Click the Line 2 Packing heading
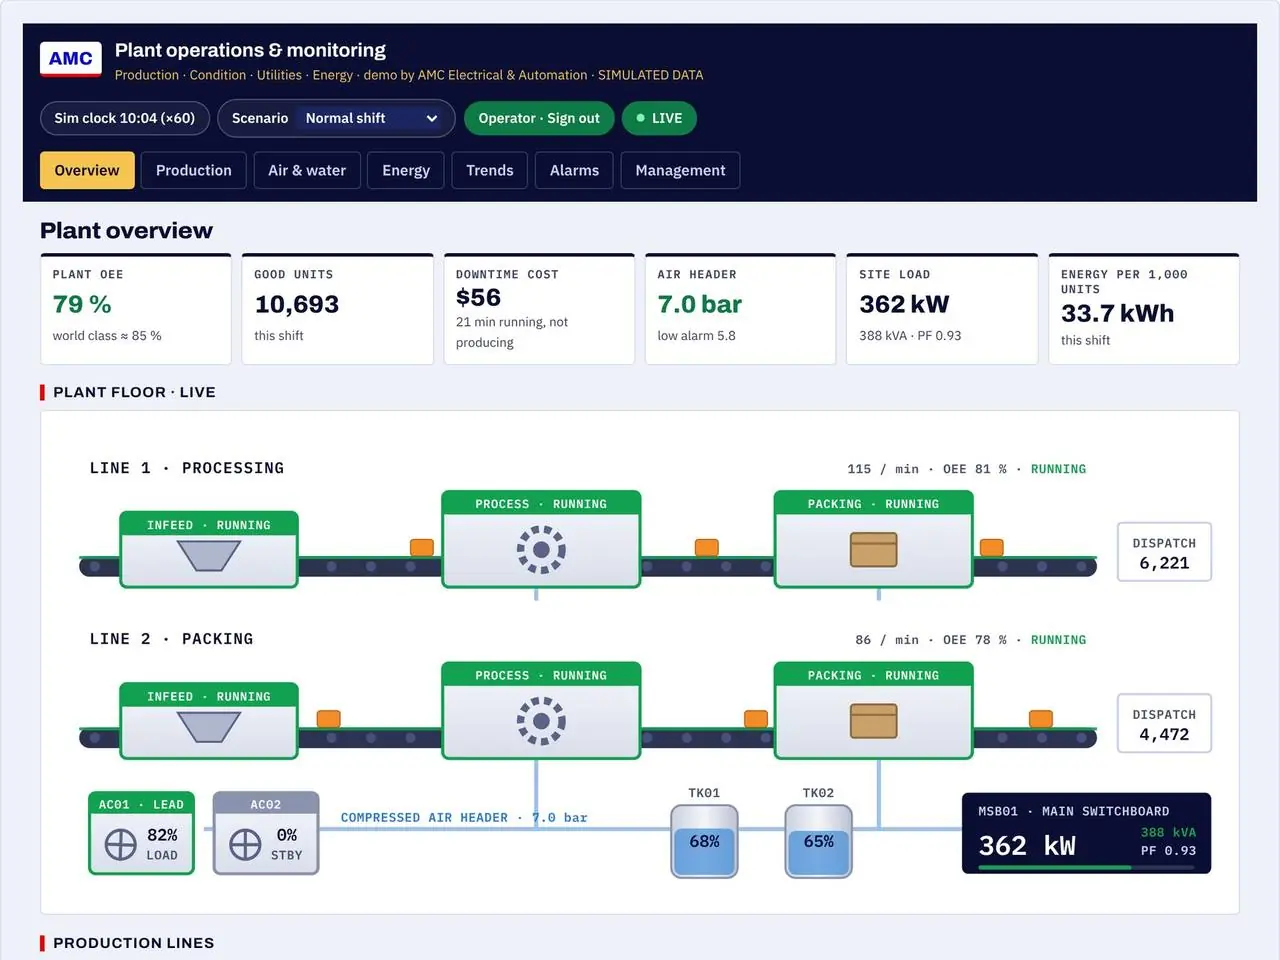The height and width of the screenshot is (960, 1280). 171,639
